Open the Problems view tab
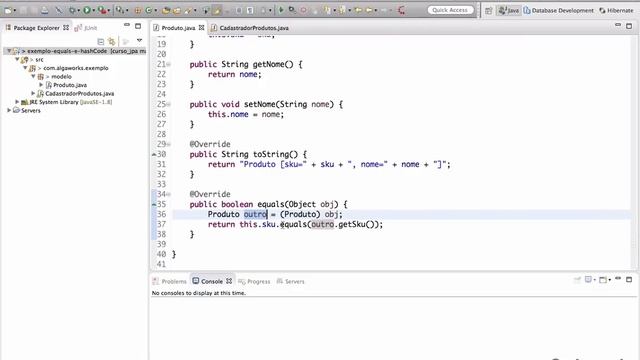Viewport: 640px width, 360px height. point(169,281)
